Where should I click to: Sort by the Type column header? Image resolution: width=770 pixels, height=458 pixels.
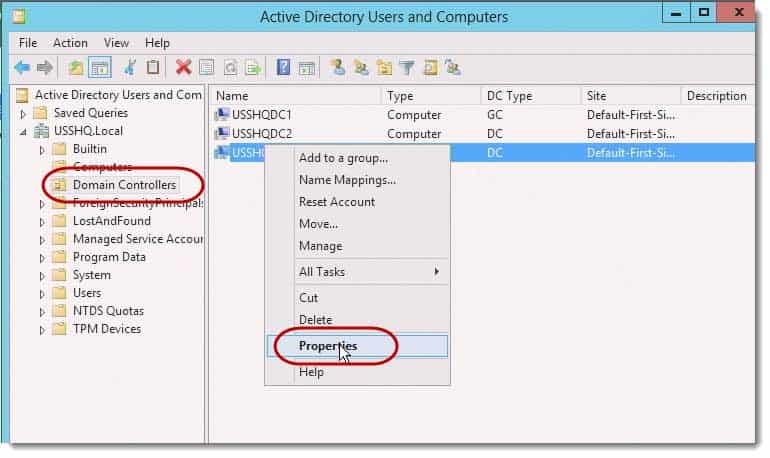(431, 96)
